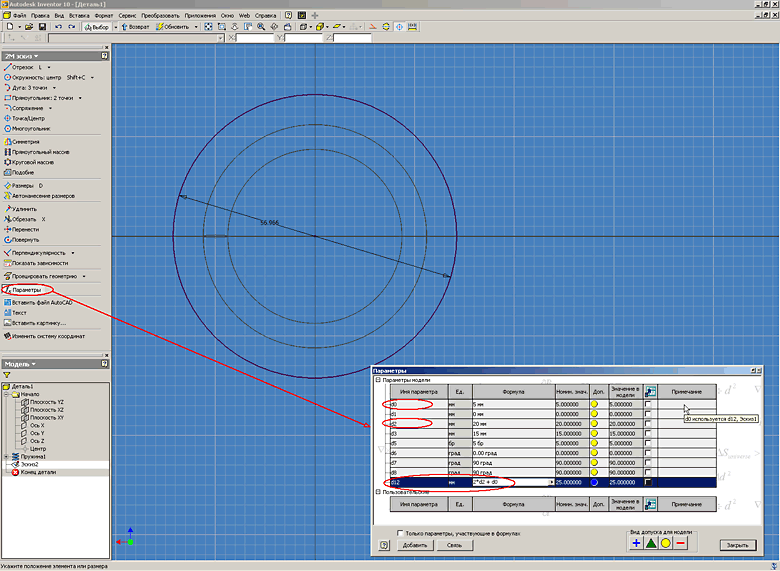Click the Undo arrow in toolbar

pos(59,27)
